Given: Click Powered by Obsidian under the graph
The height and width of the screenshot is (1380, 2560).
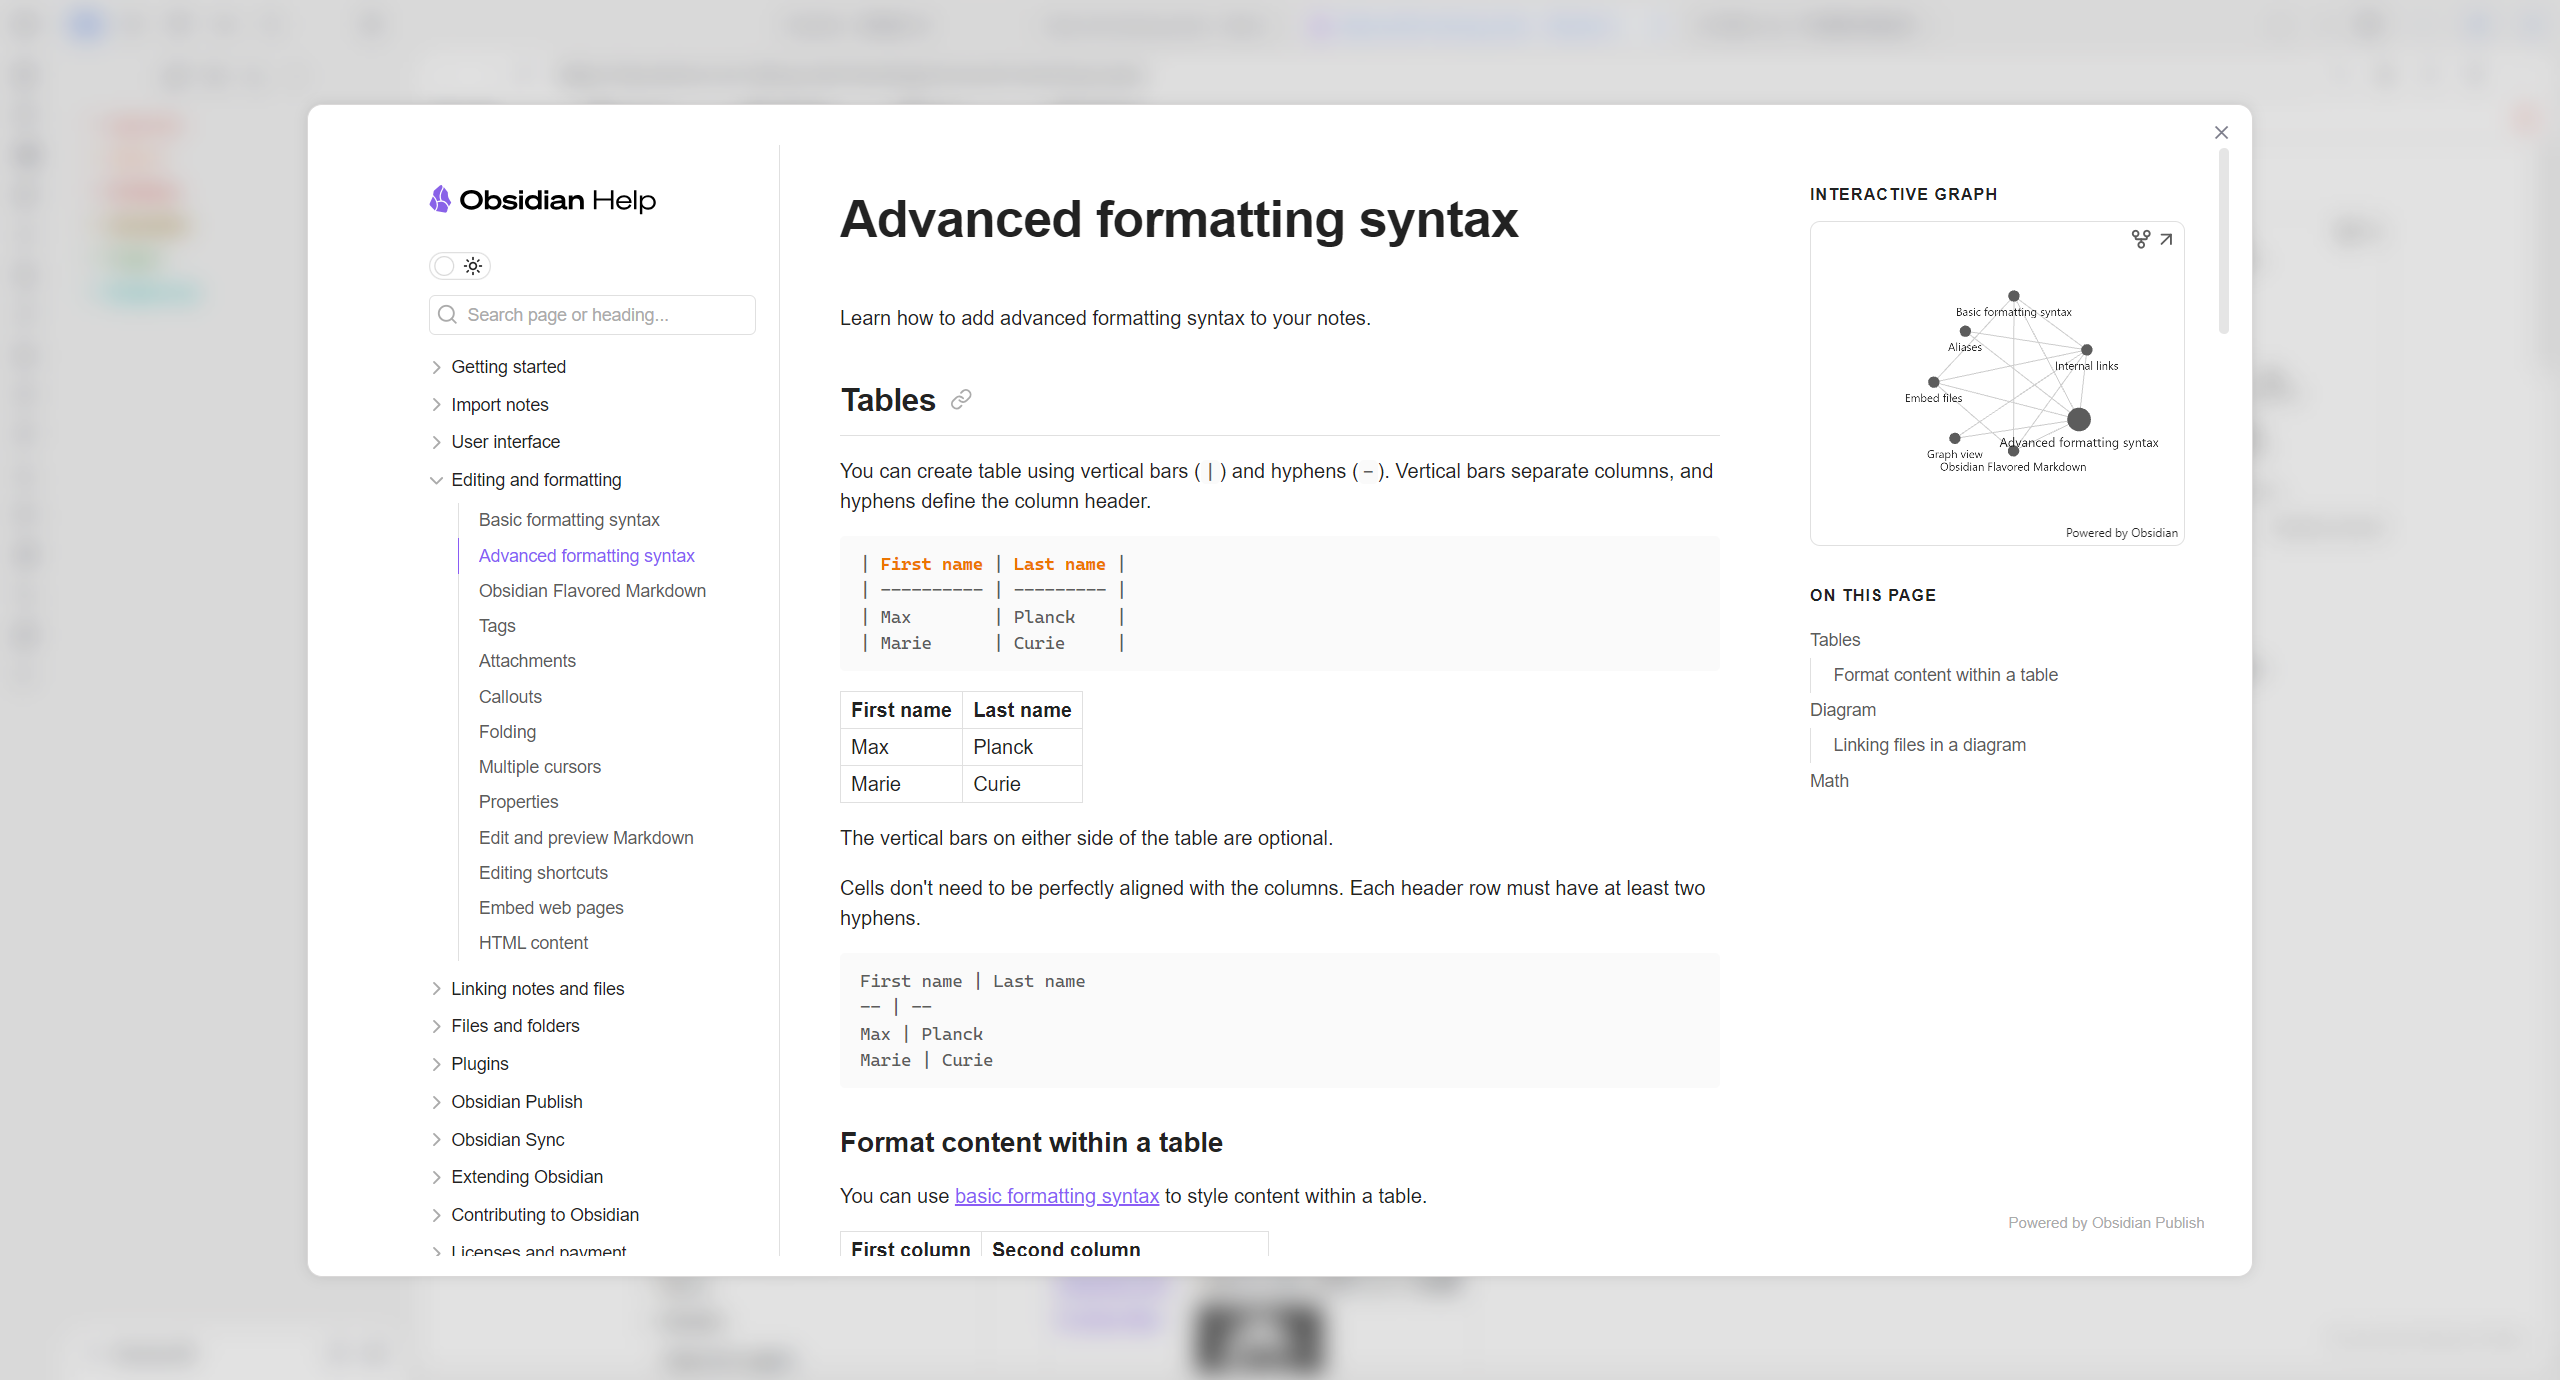Looking at the screenshot, I should [x=2120, y=532].
